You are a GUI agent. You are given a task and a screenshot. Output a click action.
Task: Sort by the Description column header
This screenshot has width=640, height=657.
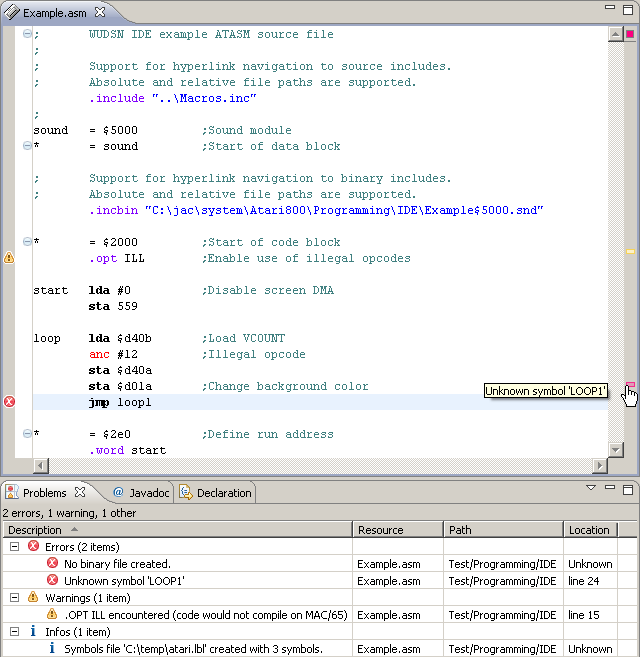(178, 530)
